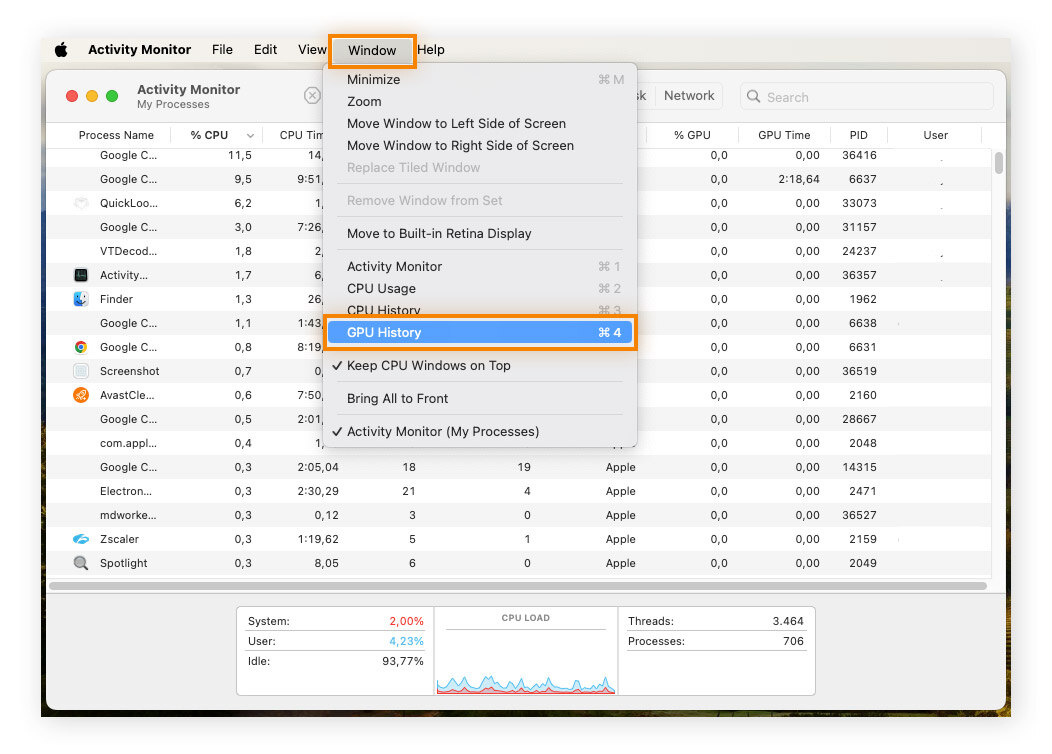Click the vertical scrollbar thumb
1052x754 pixels.
999,163
